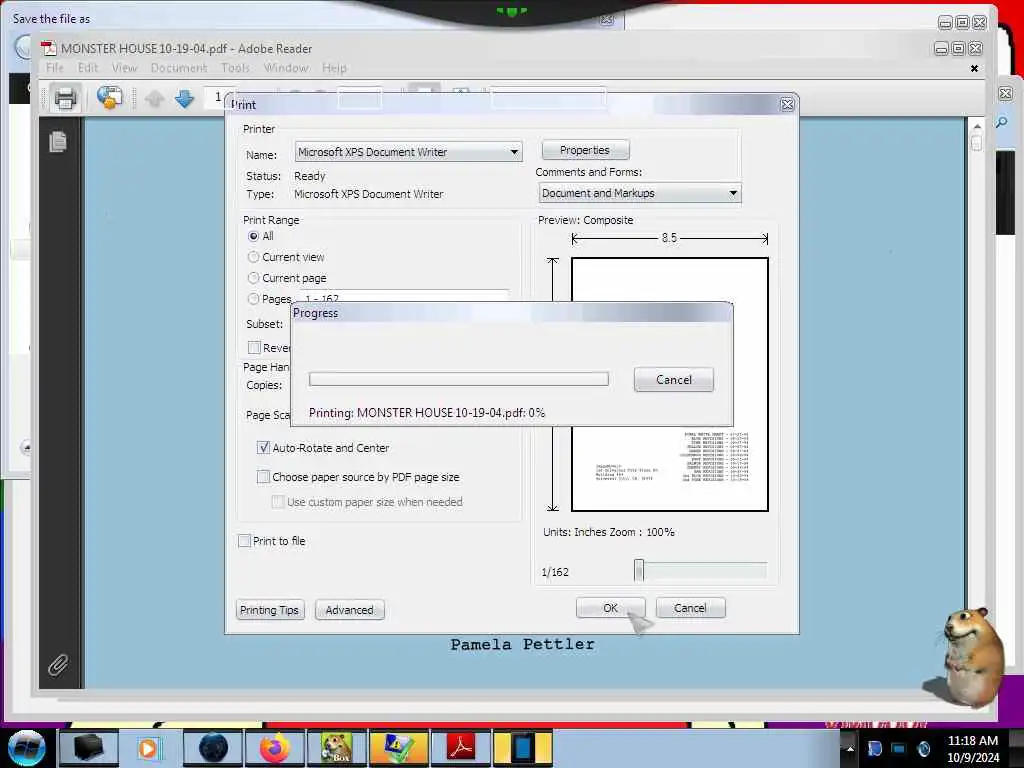Toggle Use custom paper size when needed
The width and height of the screenshot is (1024, 768).
[x=278, y=502]
